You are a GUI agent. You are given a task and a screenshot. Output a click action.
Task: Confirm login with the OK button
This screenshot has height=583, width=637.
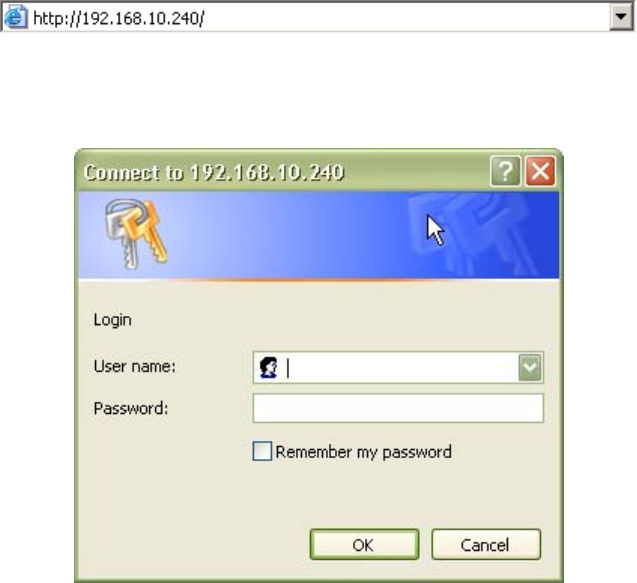coord(364,545)
